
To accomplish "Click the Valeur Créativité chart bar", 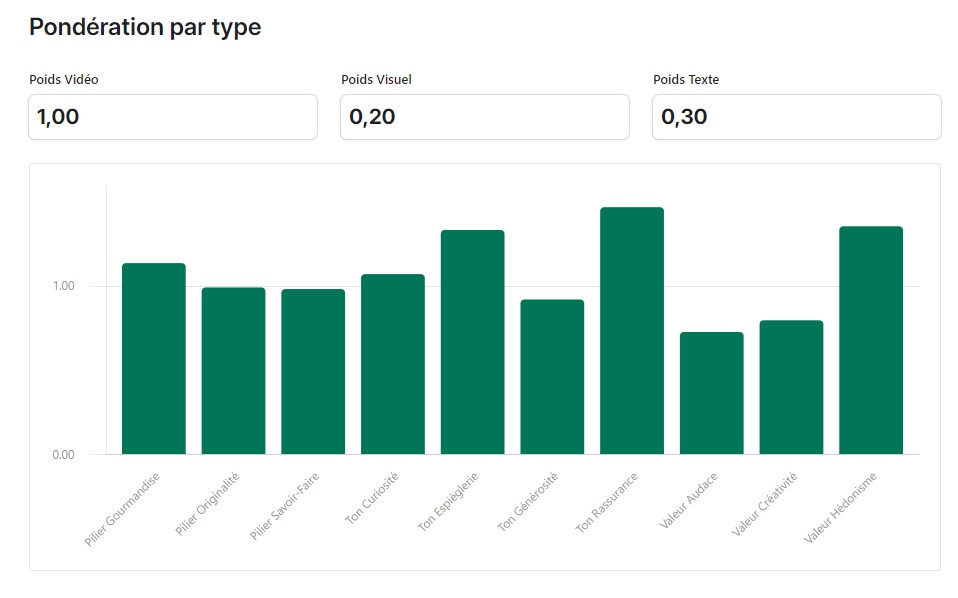I will coord(791,387).
